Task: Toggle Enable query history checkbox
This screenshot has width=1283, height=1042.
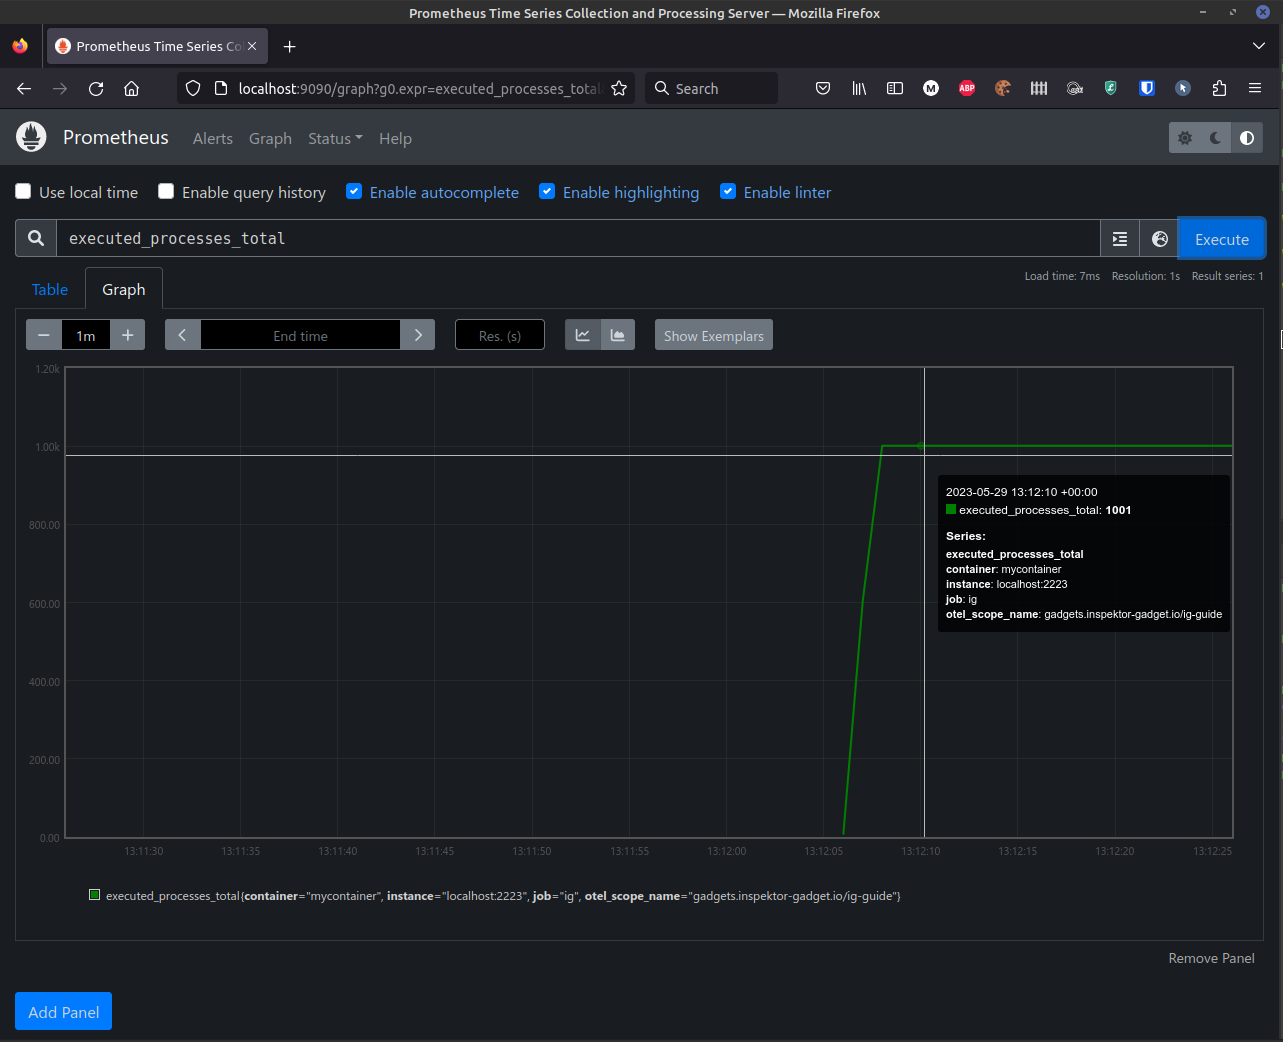Action: (x=166, y=191)
